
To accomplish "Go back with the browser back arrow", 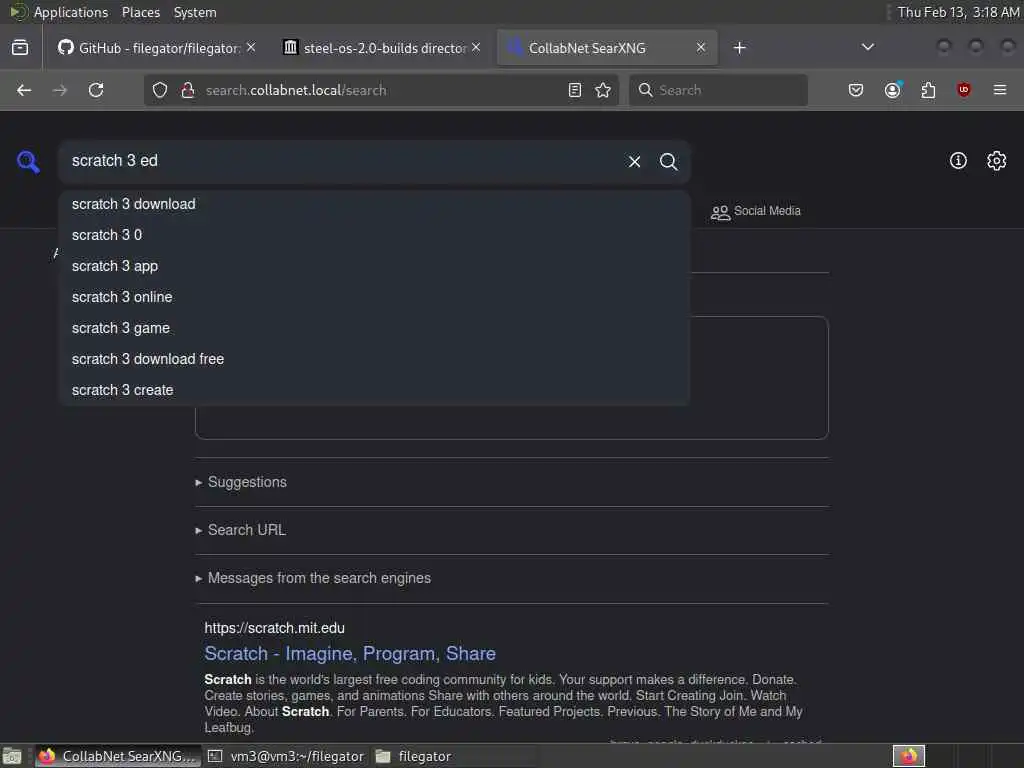I will [24, 90].
